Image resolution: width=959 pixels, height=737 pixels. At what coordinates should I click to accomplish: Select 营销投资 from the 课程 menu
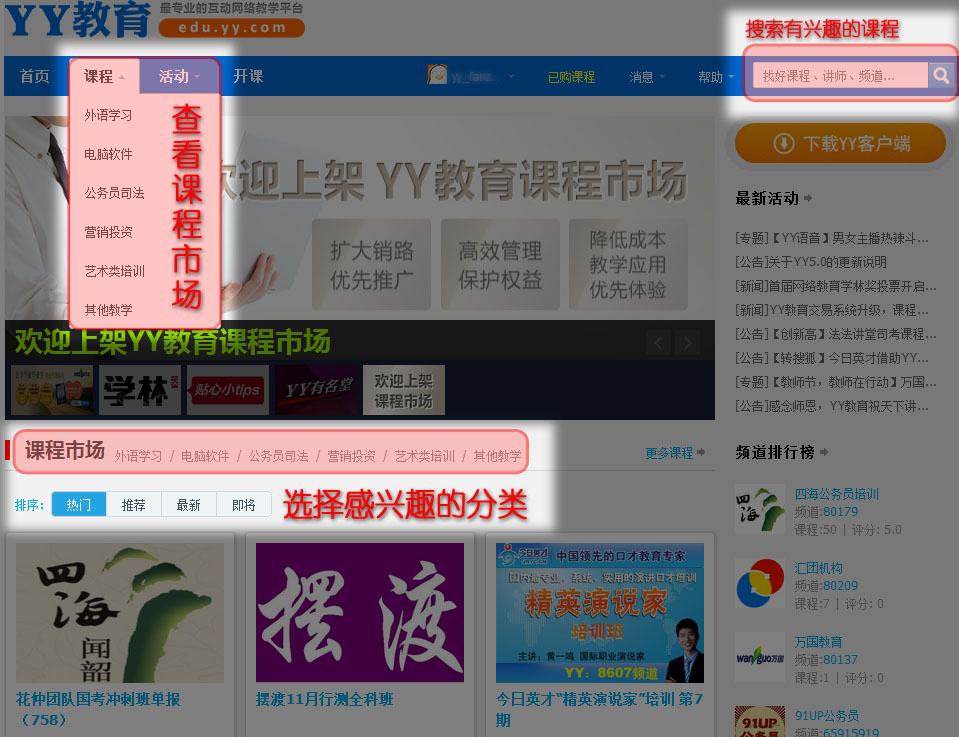tap(108, 232)
